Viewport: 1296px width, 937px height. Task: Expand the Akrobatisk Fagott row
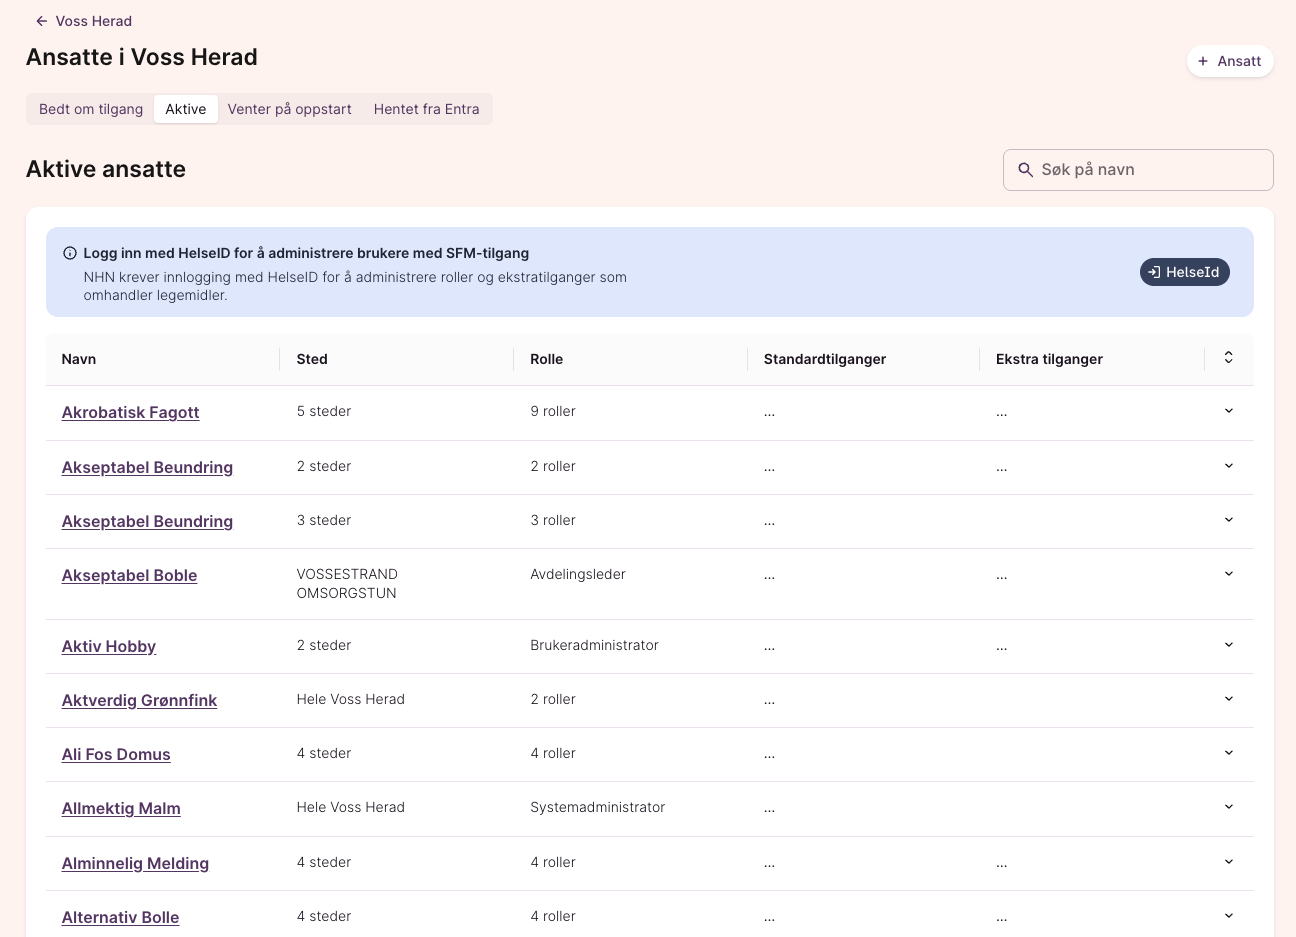tap(1228, 411)
